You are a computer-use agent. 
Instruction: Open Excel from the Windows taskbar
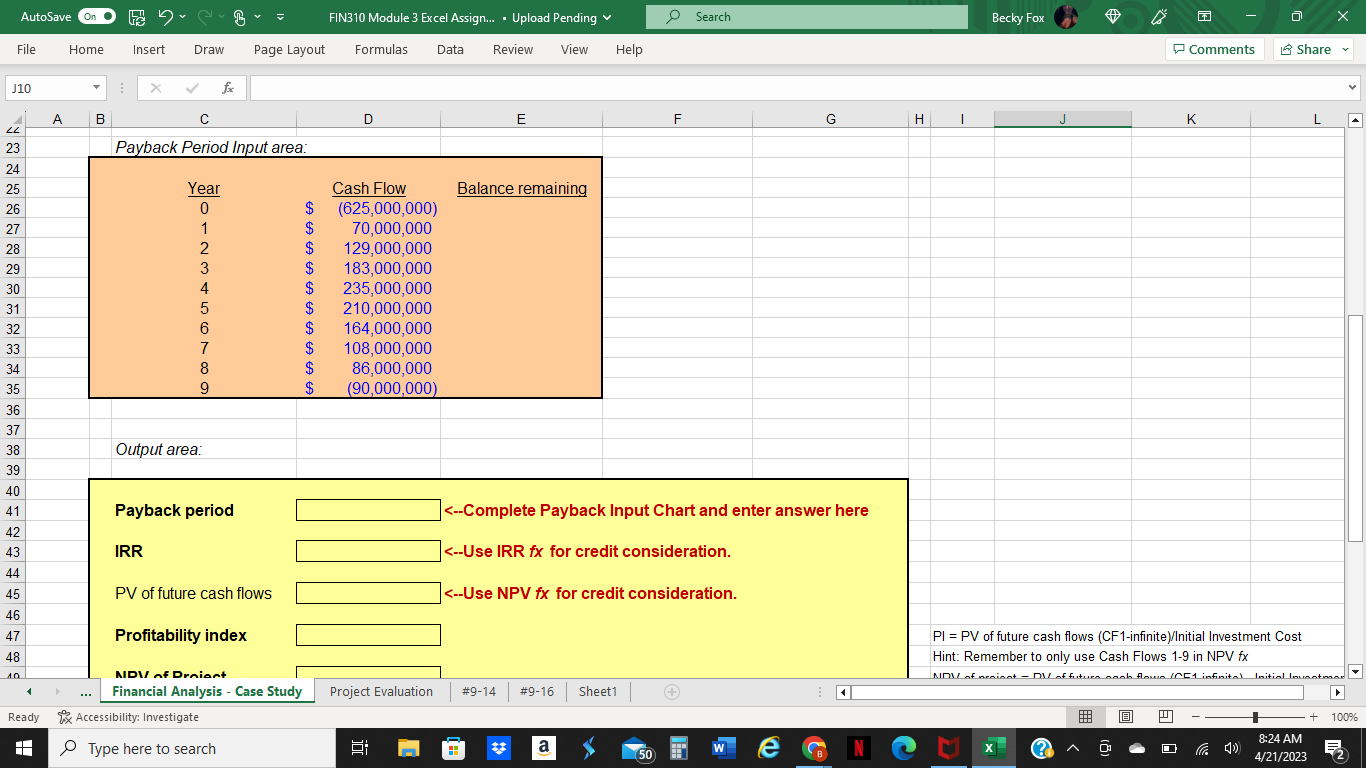993,747
